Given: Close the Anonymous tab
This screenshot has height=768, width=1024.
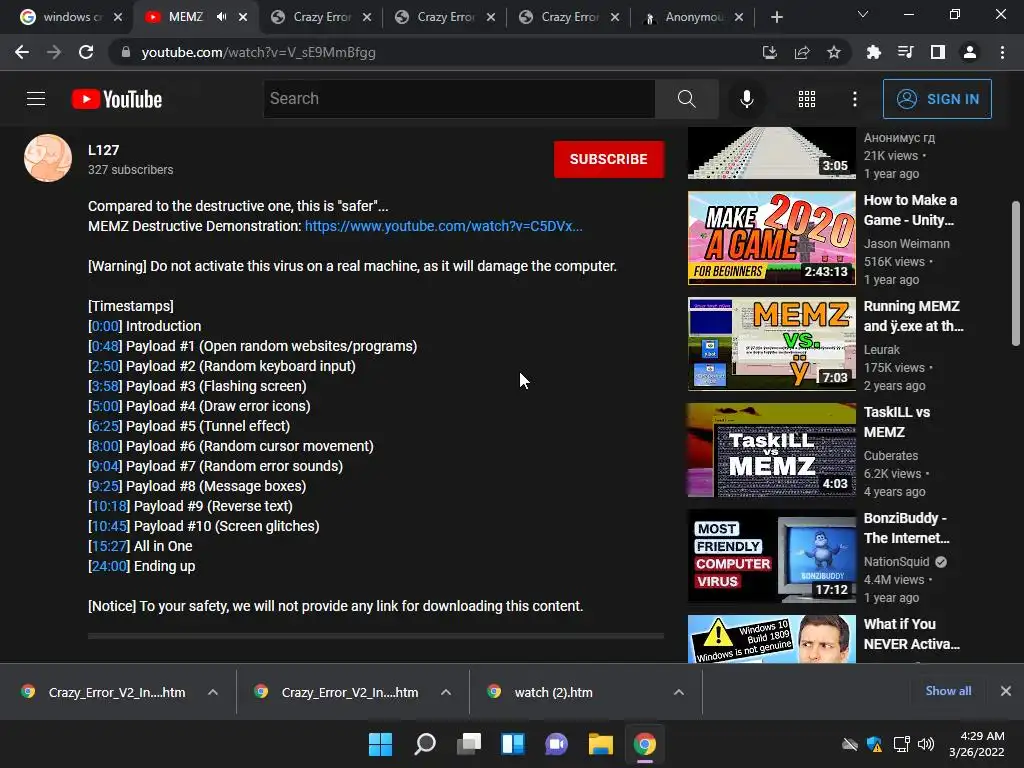Looking at the screenshot, I should (x=739, y=17).
